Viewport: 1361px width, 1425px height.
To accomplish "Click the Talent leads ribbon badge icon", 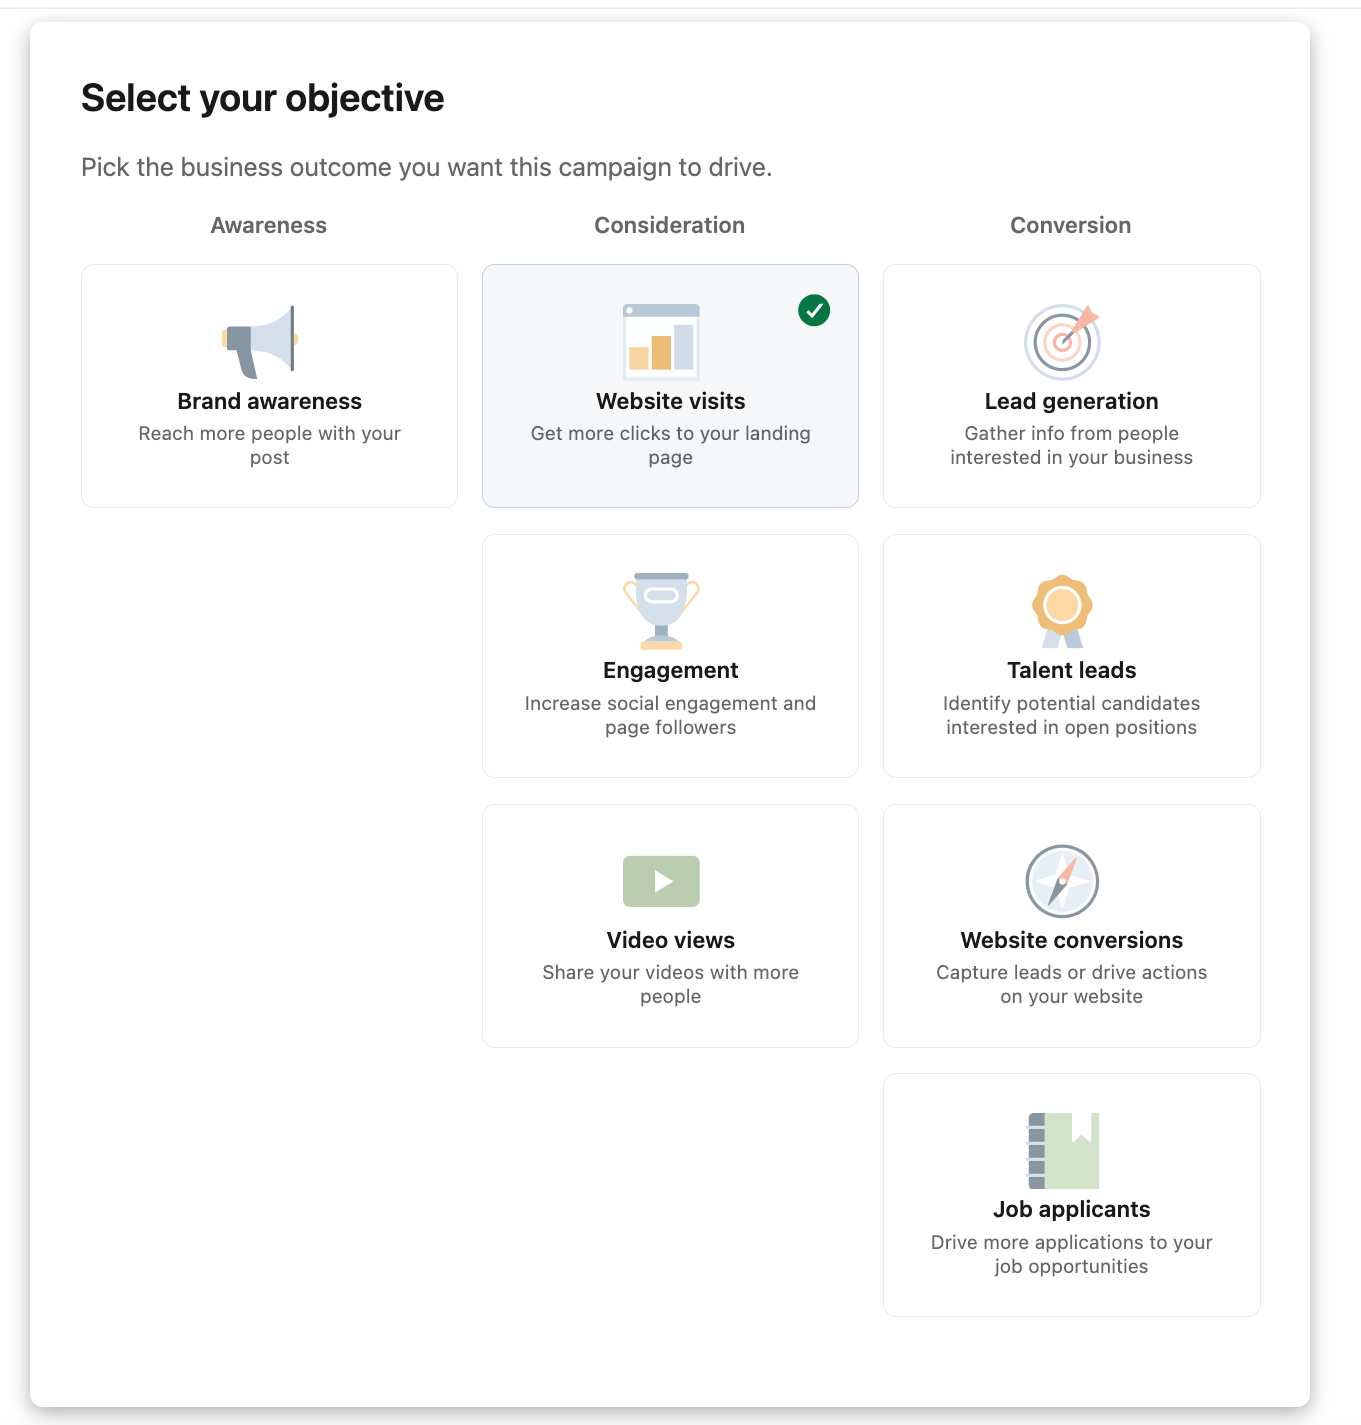I will (x=1062, y=611).
